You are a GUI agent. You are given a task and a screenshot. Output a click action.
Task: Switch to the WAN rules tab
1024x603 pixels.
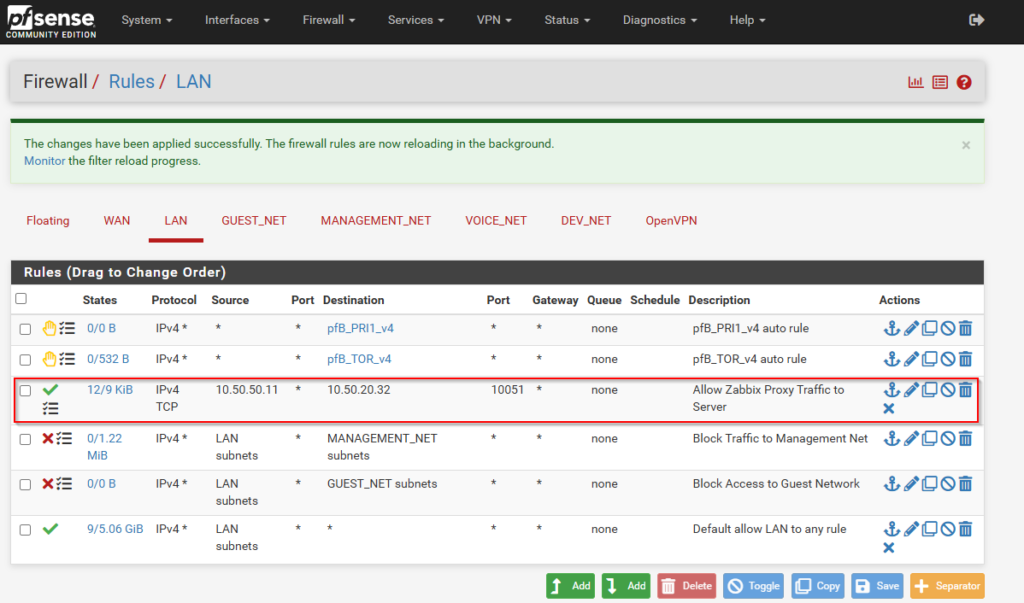(x=117, y=220)
